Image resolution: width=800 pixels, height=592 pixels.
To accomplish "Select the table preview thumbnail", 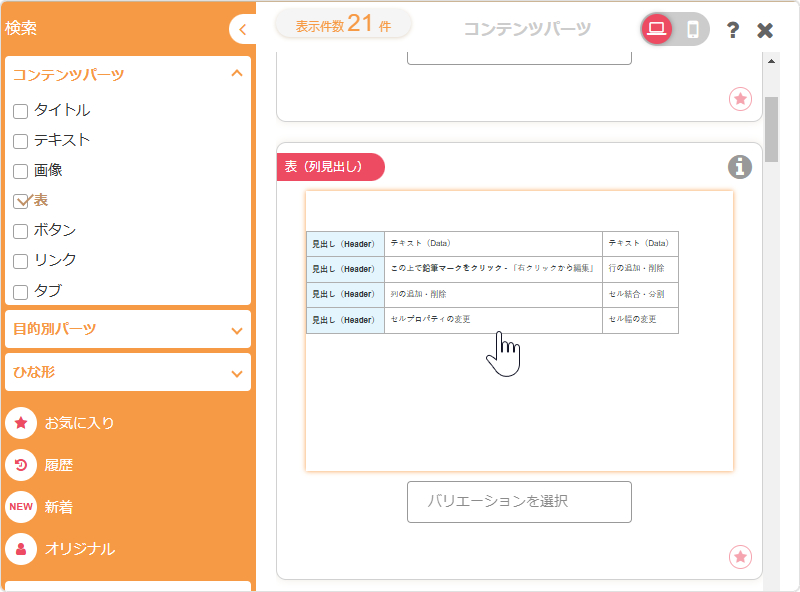I will click(x=519, y=330).
